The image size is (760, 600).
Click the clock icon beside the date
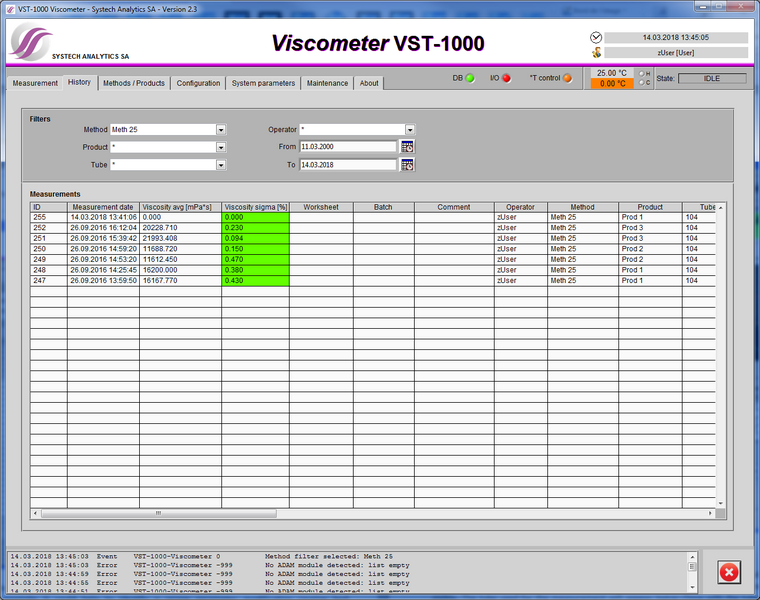(x=596, y=37)
